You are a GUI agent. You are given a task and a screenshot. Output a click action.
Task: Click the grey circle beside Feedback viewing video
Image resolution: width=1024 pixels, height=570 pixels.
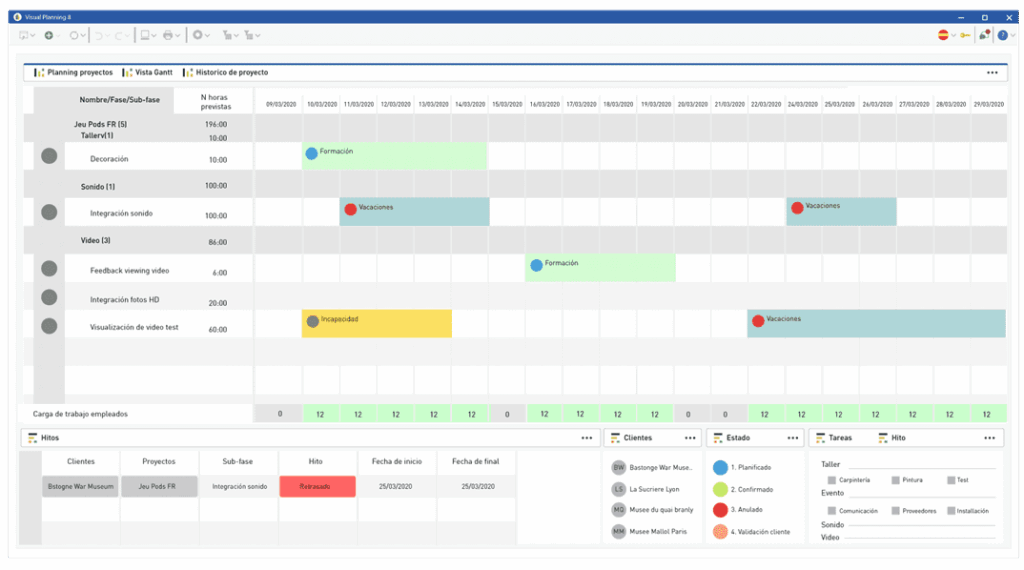(x=49, y=268)
